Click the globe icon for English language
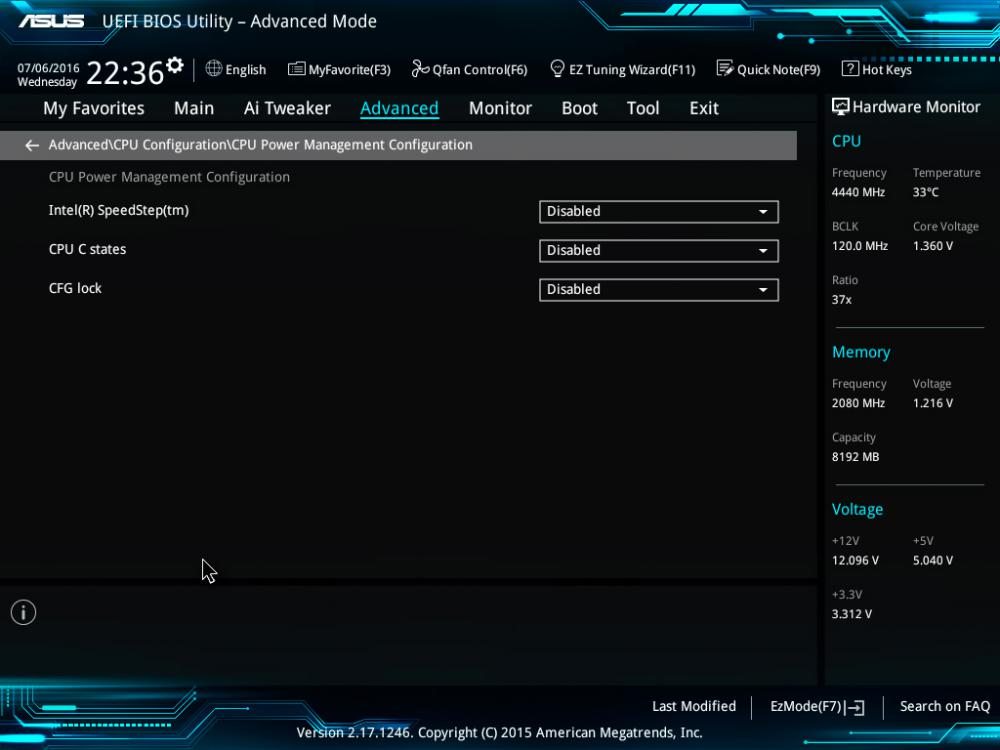The image size is (1000, 750). click(x=214, y=69)
